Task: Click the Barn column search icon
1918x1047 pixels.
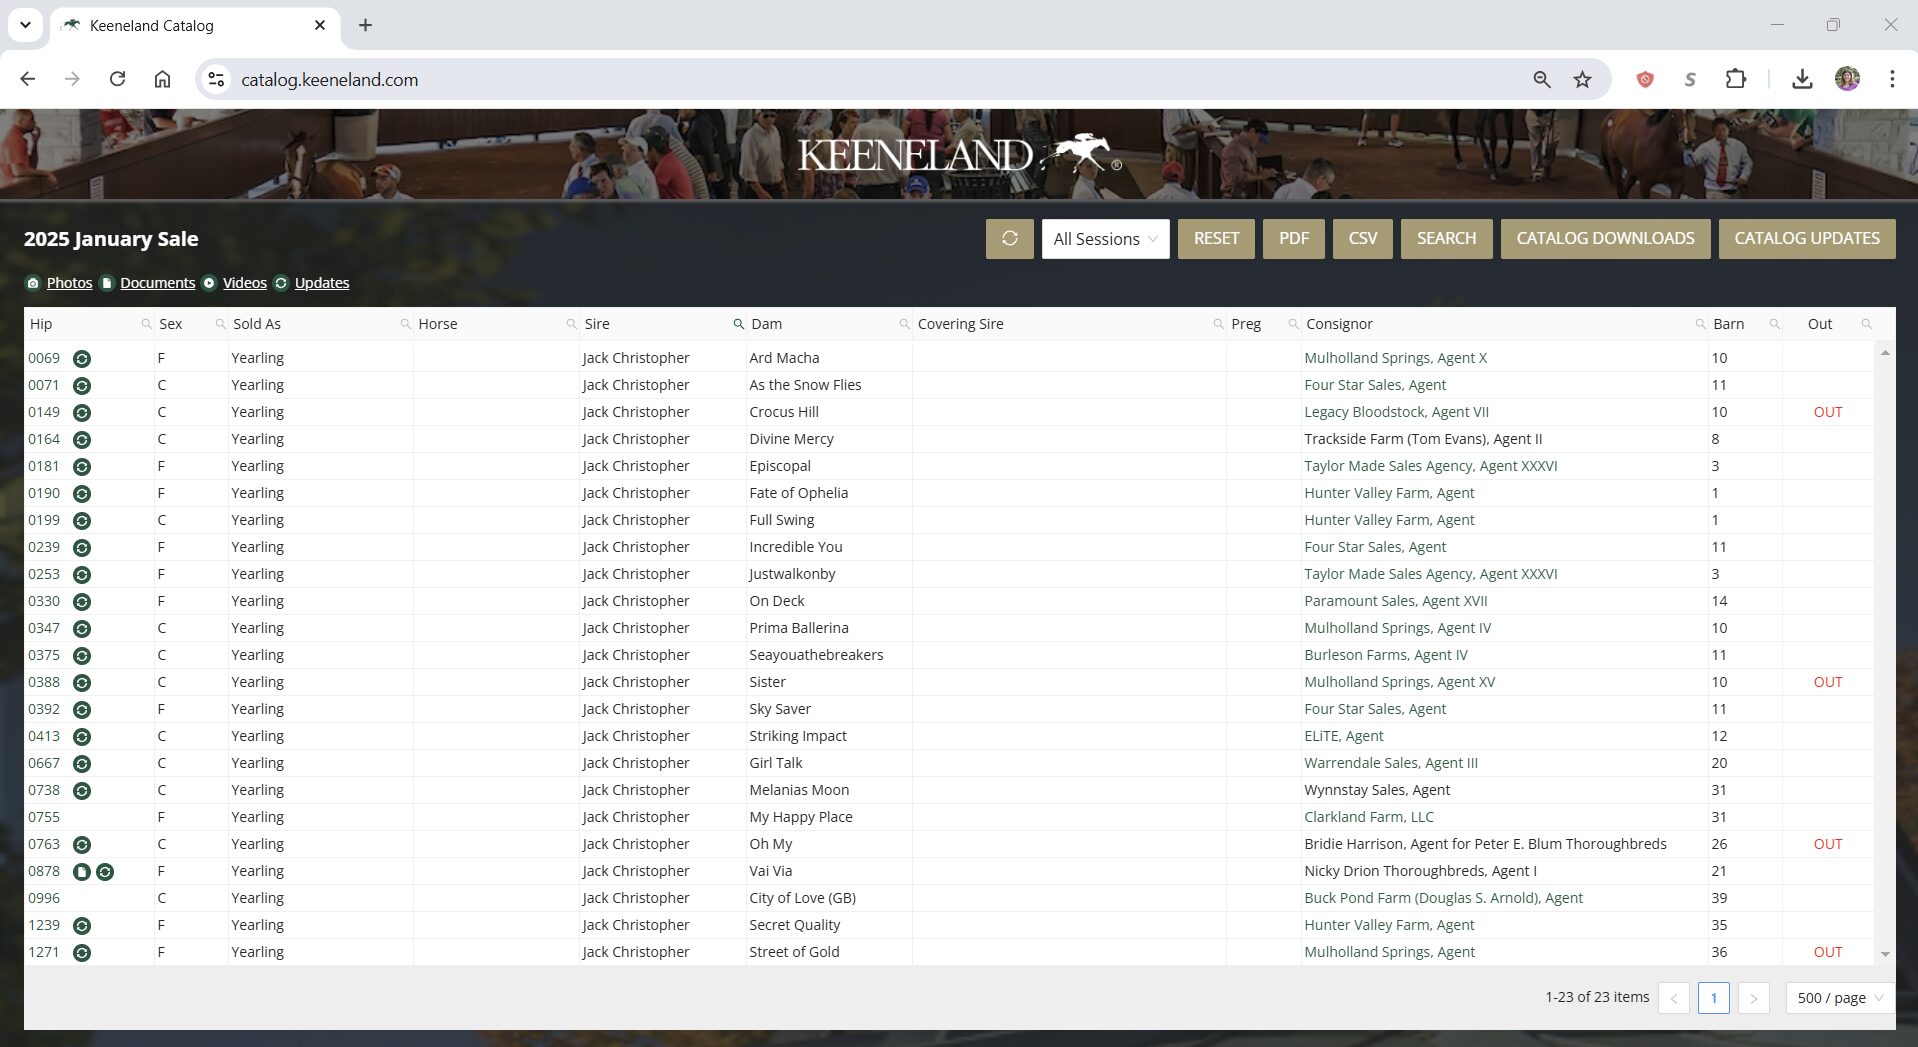Action: [x=1774, y=324]
